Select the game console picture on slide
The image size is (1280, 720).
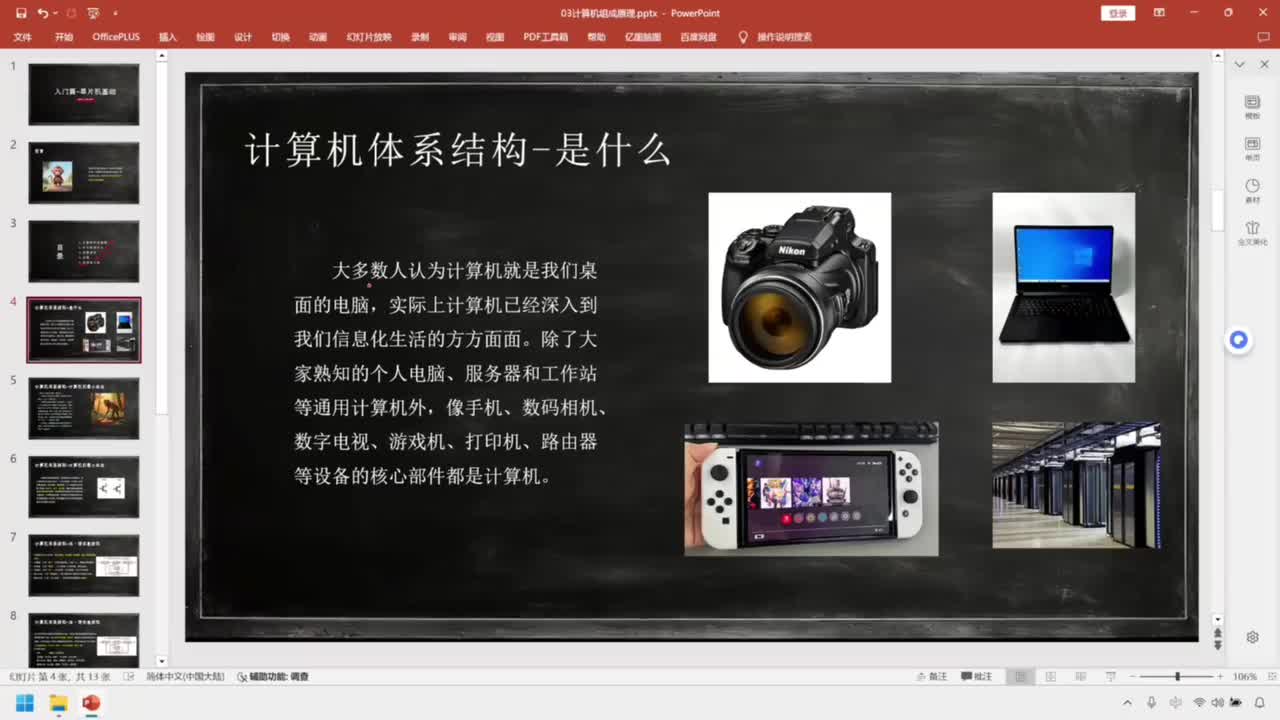tap(811, 489)
